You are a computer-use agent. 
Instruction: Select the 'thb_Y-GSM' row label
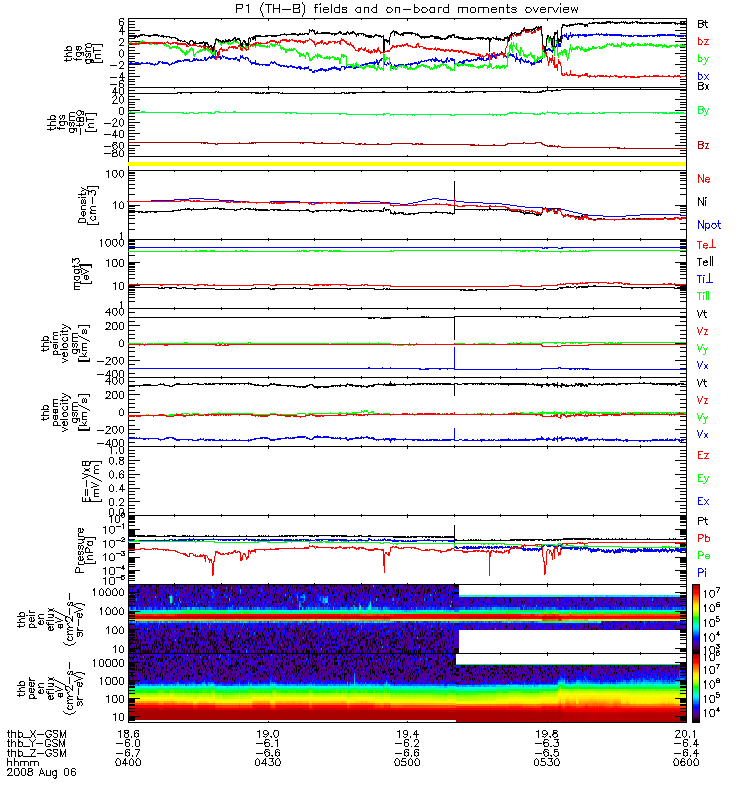coord(36,744)
